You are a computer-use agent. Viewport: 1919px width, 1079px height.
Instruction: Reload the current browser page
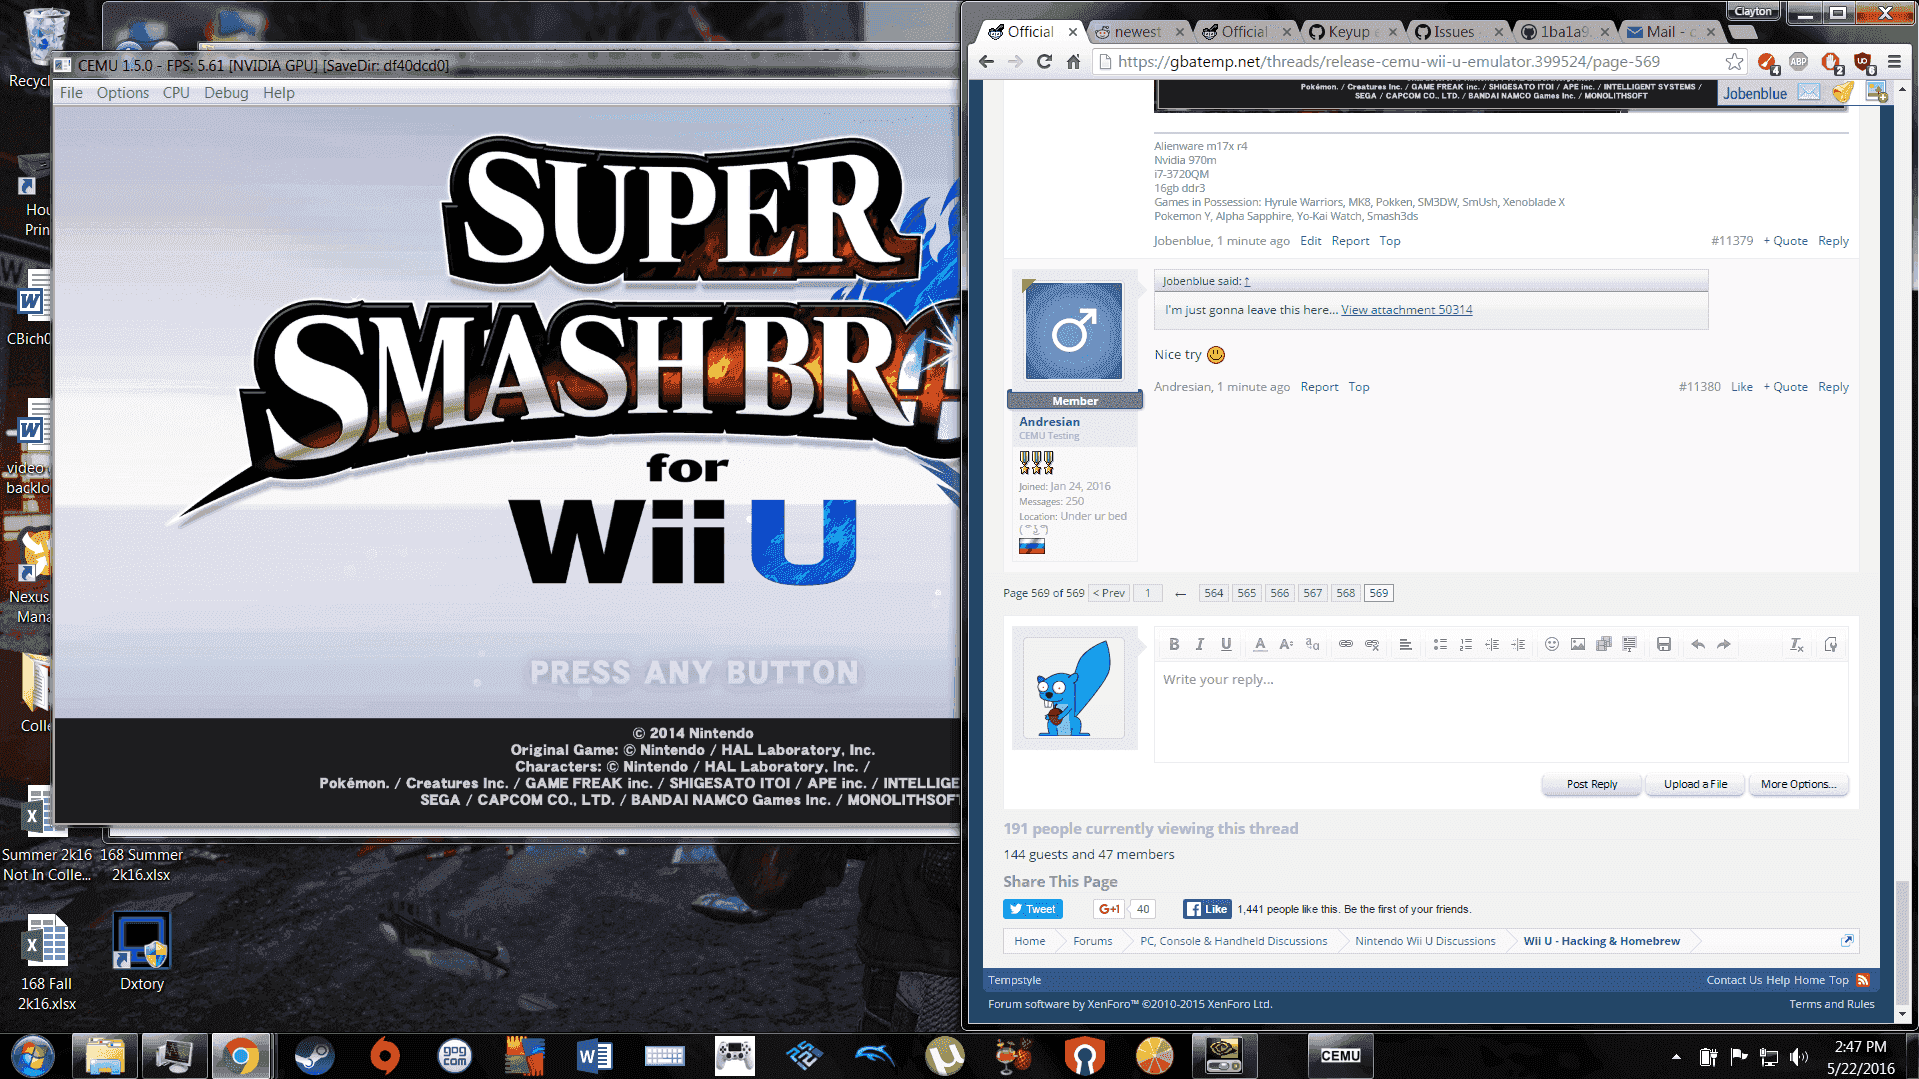(1044, 62)
